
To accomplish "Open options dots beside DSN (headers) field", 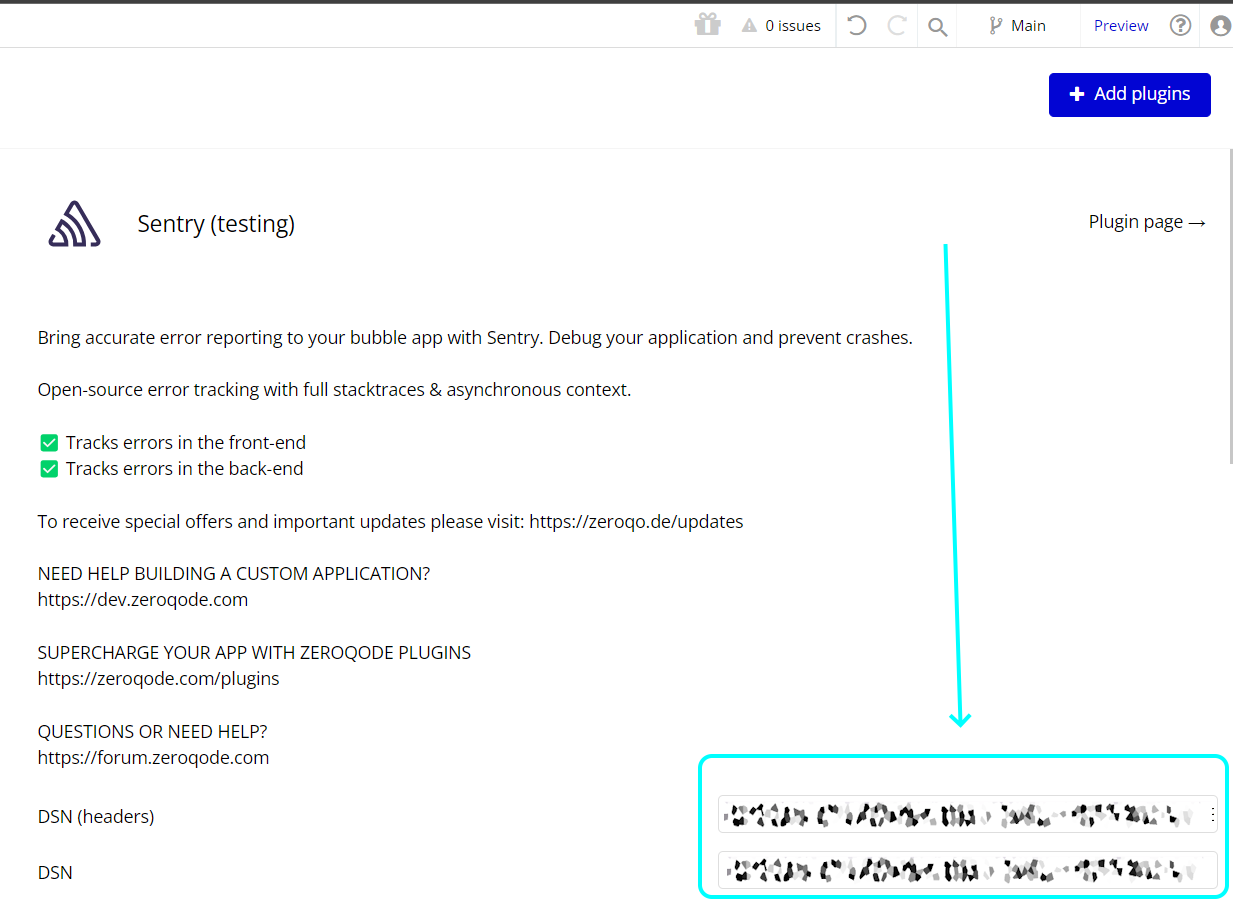I will tap(1212, 815).
